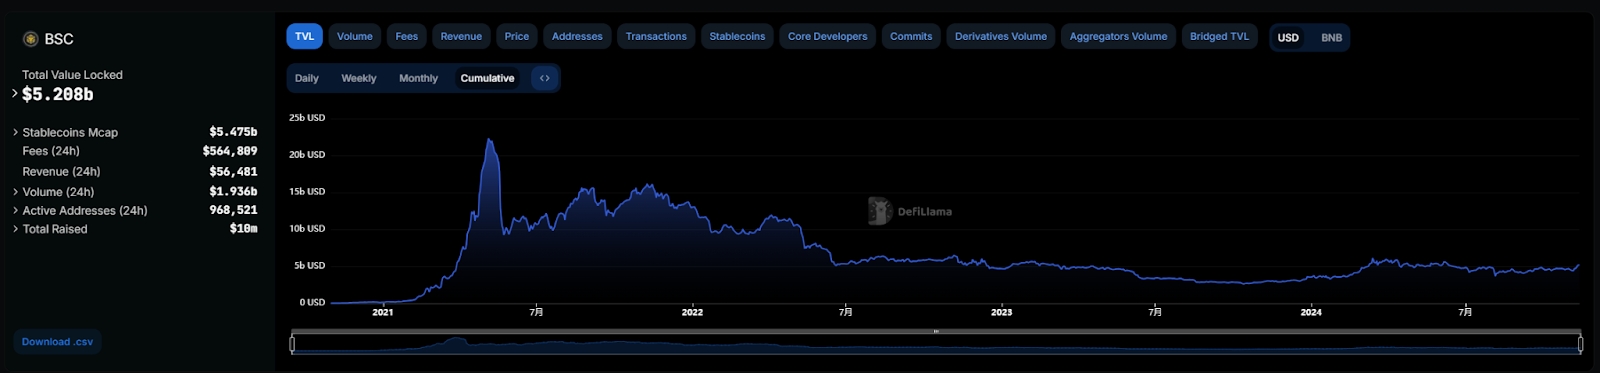The width and height of the screenshot is (1600, 373).
Task: Click the 20b USD y-axis label
Action: [x=307, y=155]
